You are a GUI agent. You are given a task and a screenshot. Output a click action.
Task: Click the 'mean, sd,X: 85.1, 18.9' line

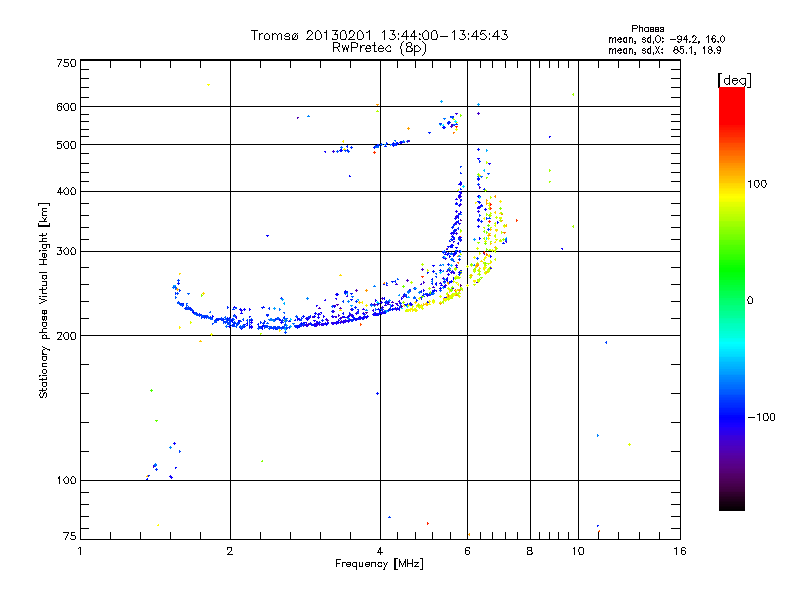point(664,51)
